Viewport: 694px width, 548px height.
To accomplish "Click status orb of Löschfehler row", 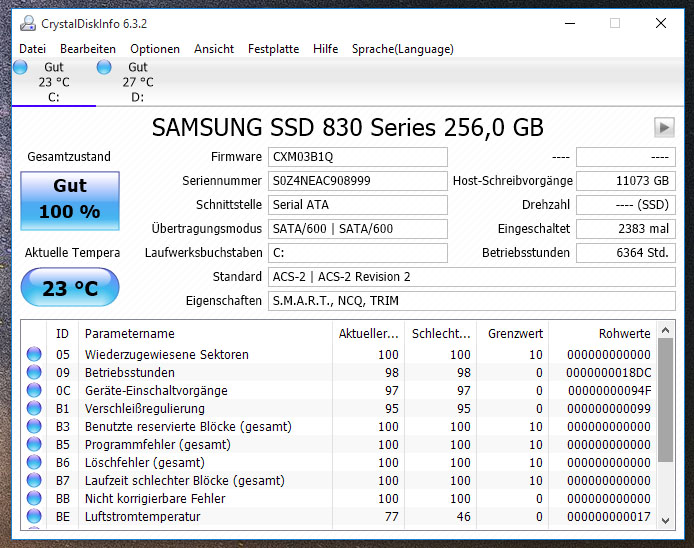I will point(34,462).
